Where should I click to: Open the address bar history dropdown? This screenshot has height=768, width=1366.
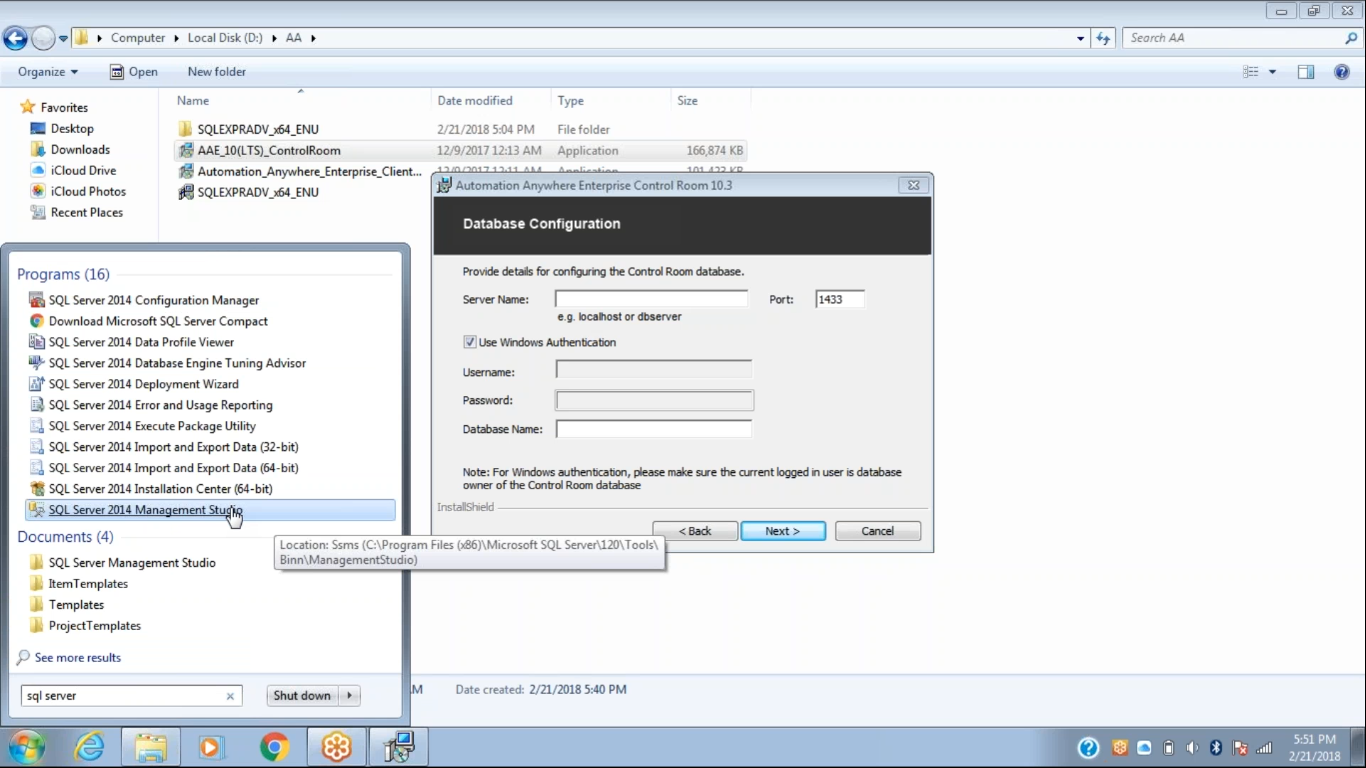(x=1081, y=38)
